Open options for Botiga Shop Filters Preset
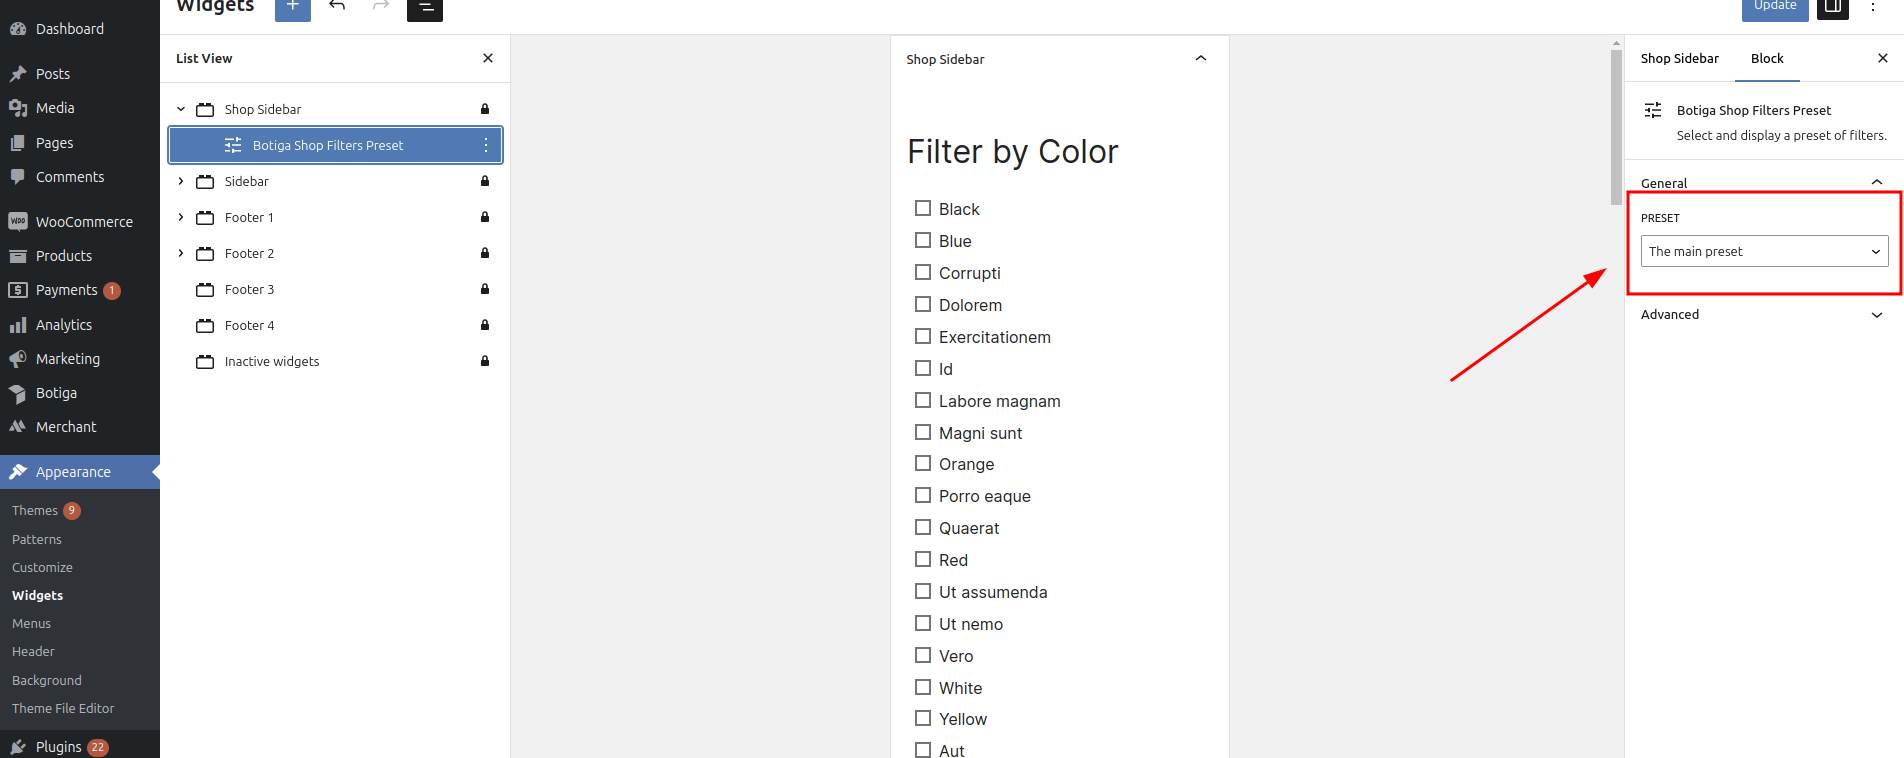 pos(486,145)
